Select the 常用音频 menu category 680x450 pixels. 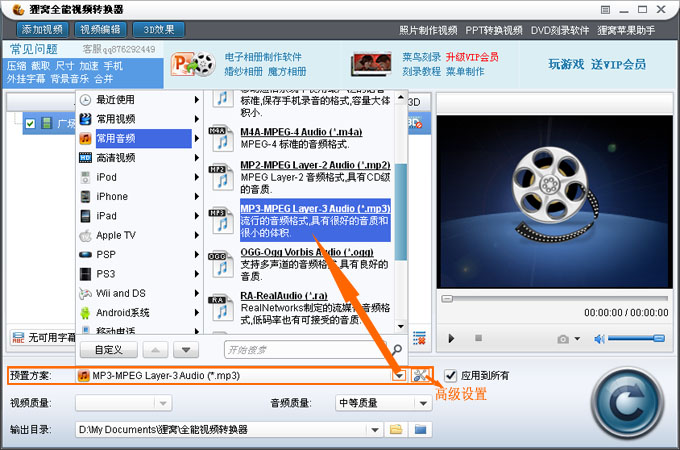139,138
